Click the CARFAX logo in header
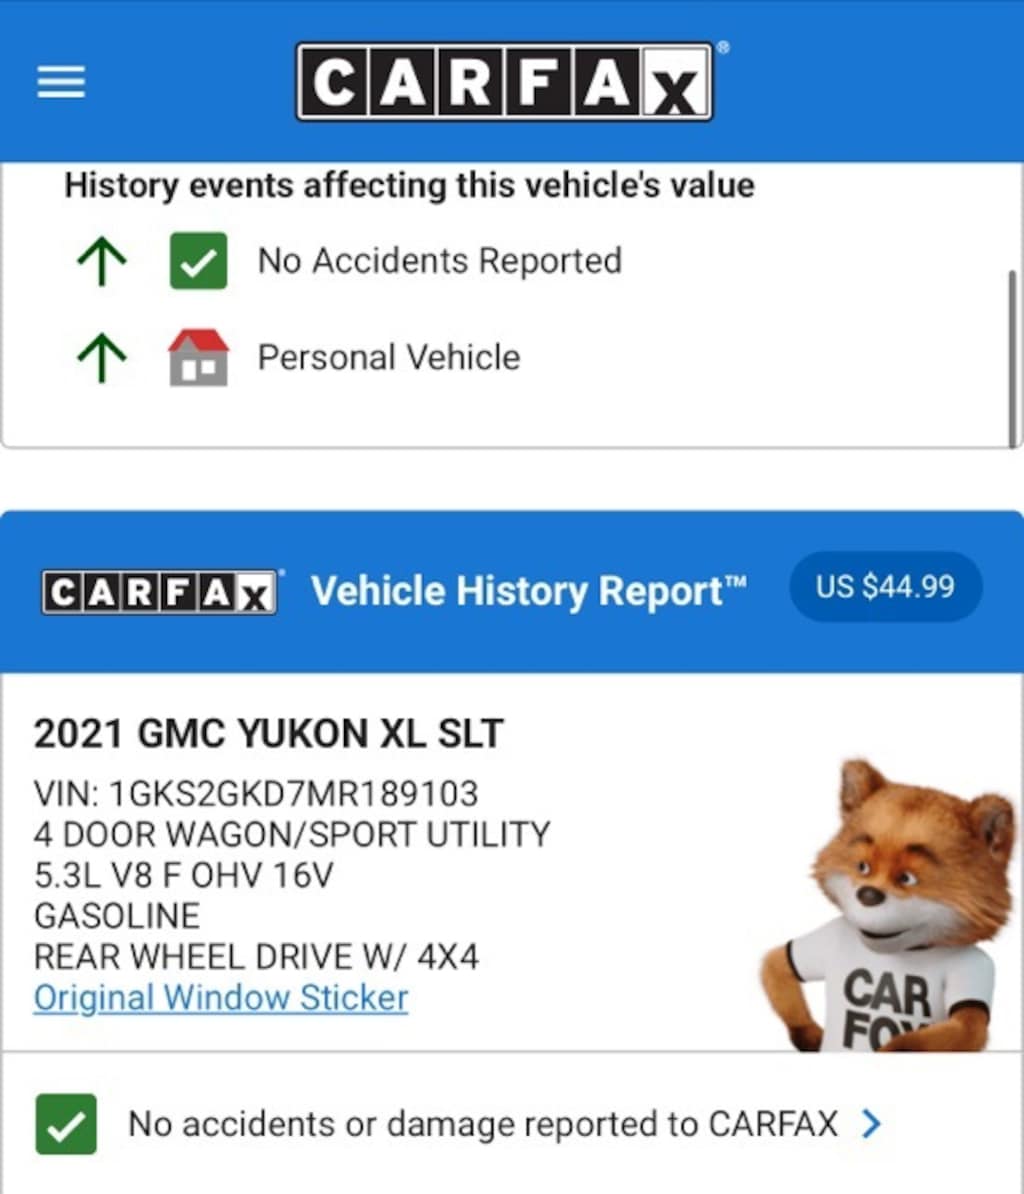 (505, 81)
